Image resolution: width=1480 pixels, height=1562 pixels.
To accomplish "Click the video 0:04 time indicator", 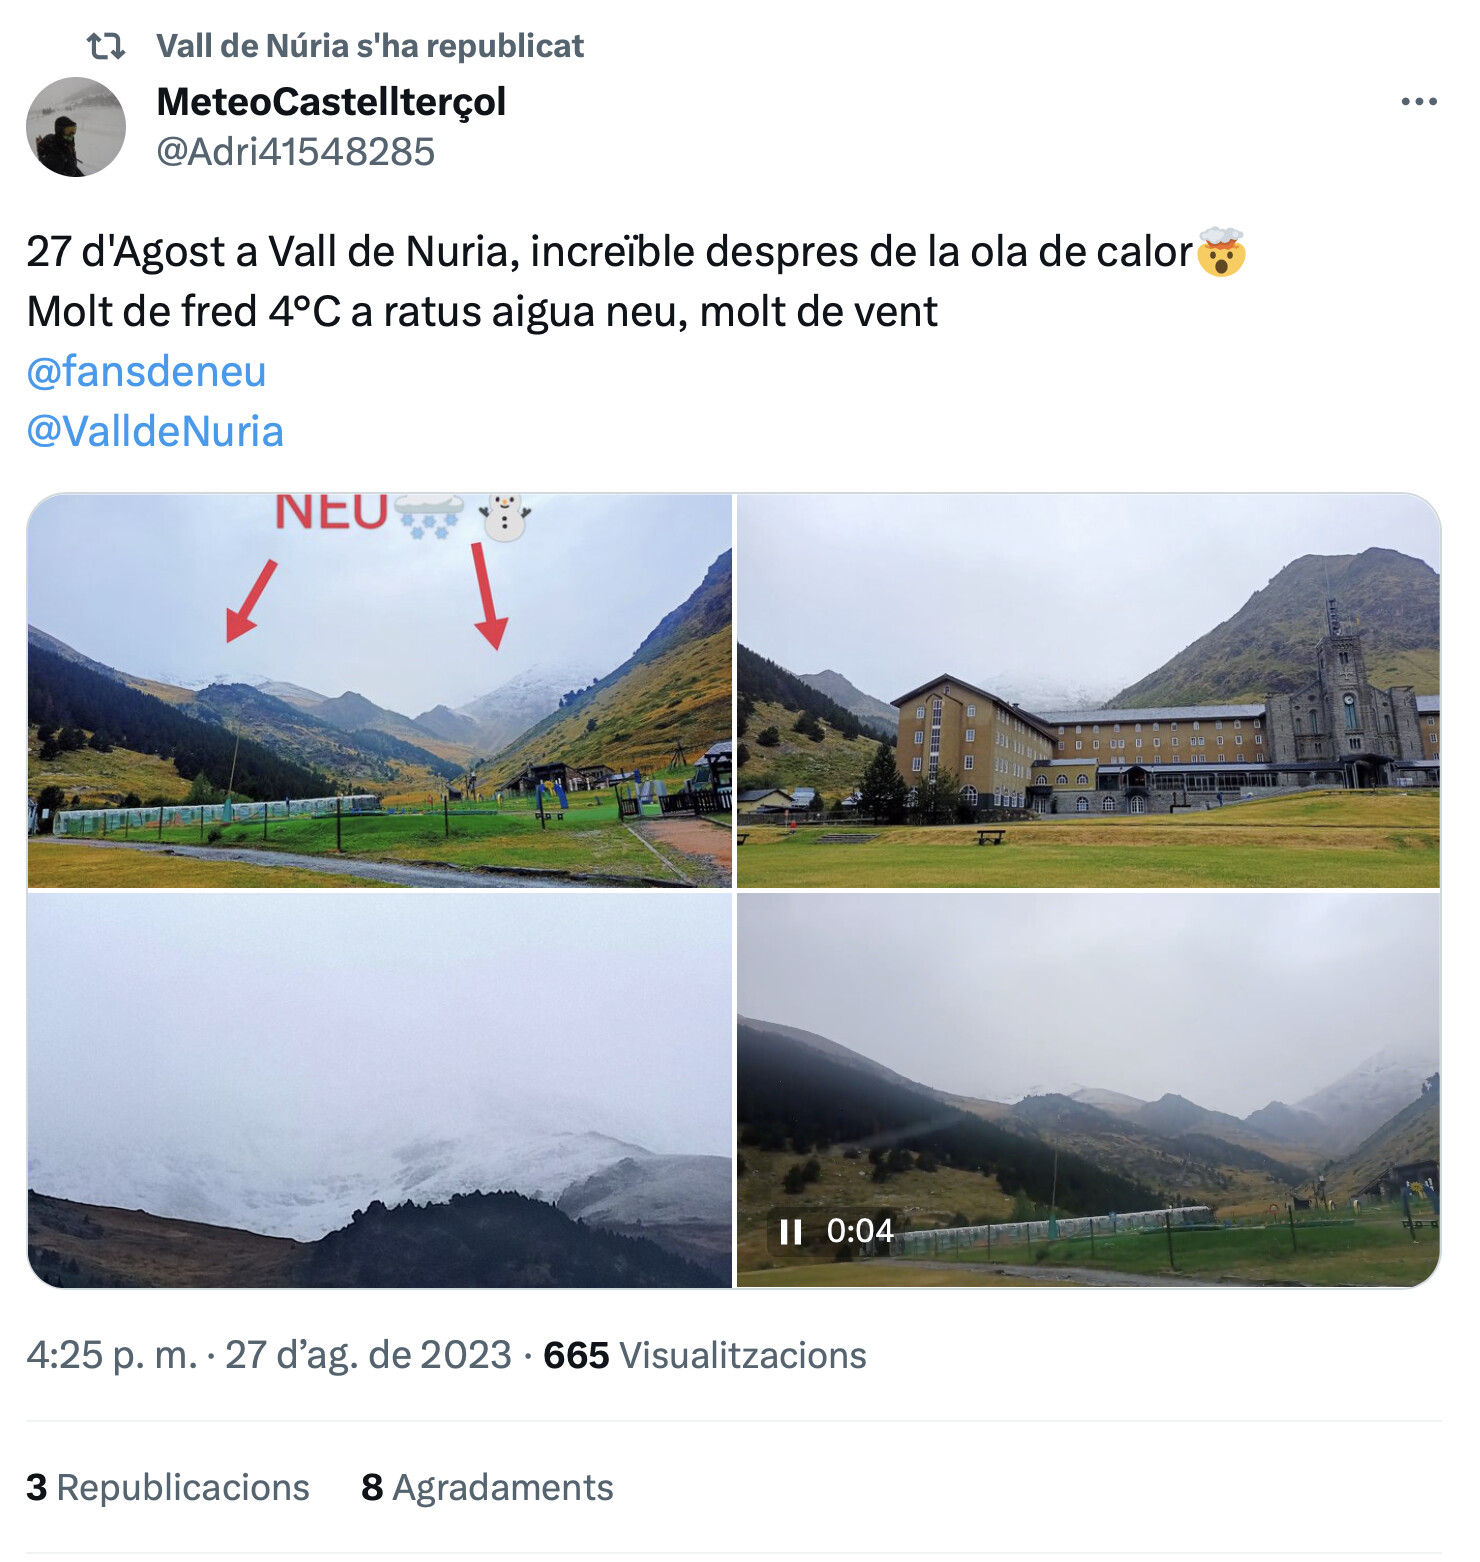I will tap(860, 1231).
